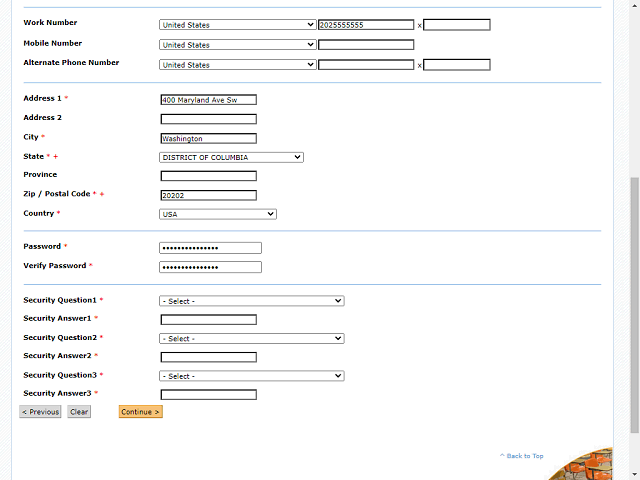The height and width of the screenshot is (480, 640).
Task: Click the 'Security Question1' label
Action: [60, 300]
